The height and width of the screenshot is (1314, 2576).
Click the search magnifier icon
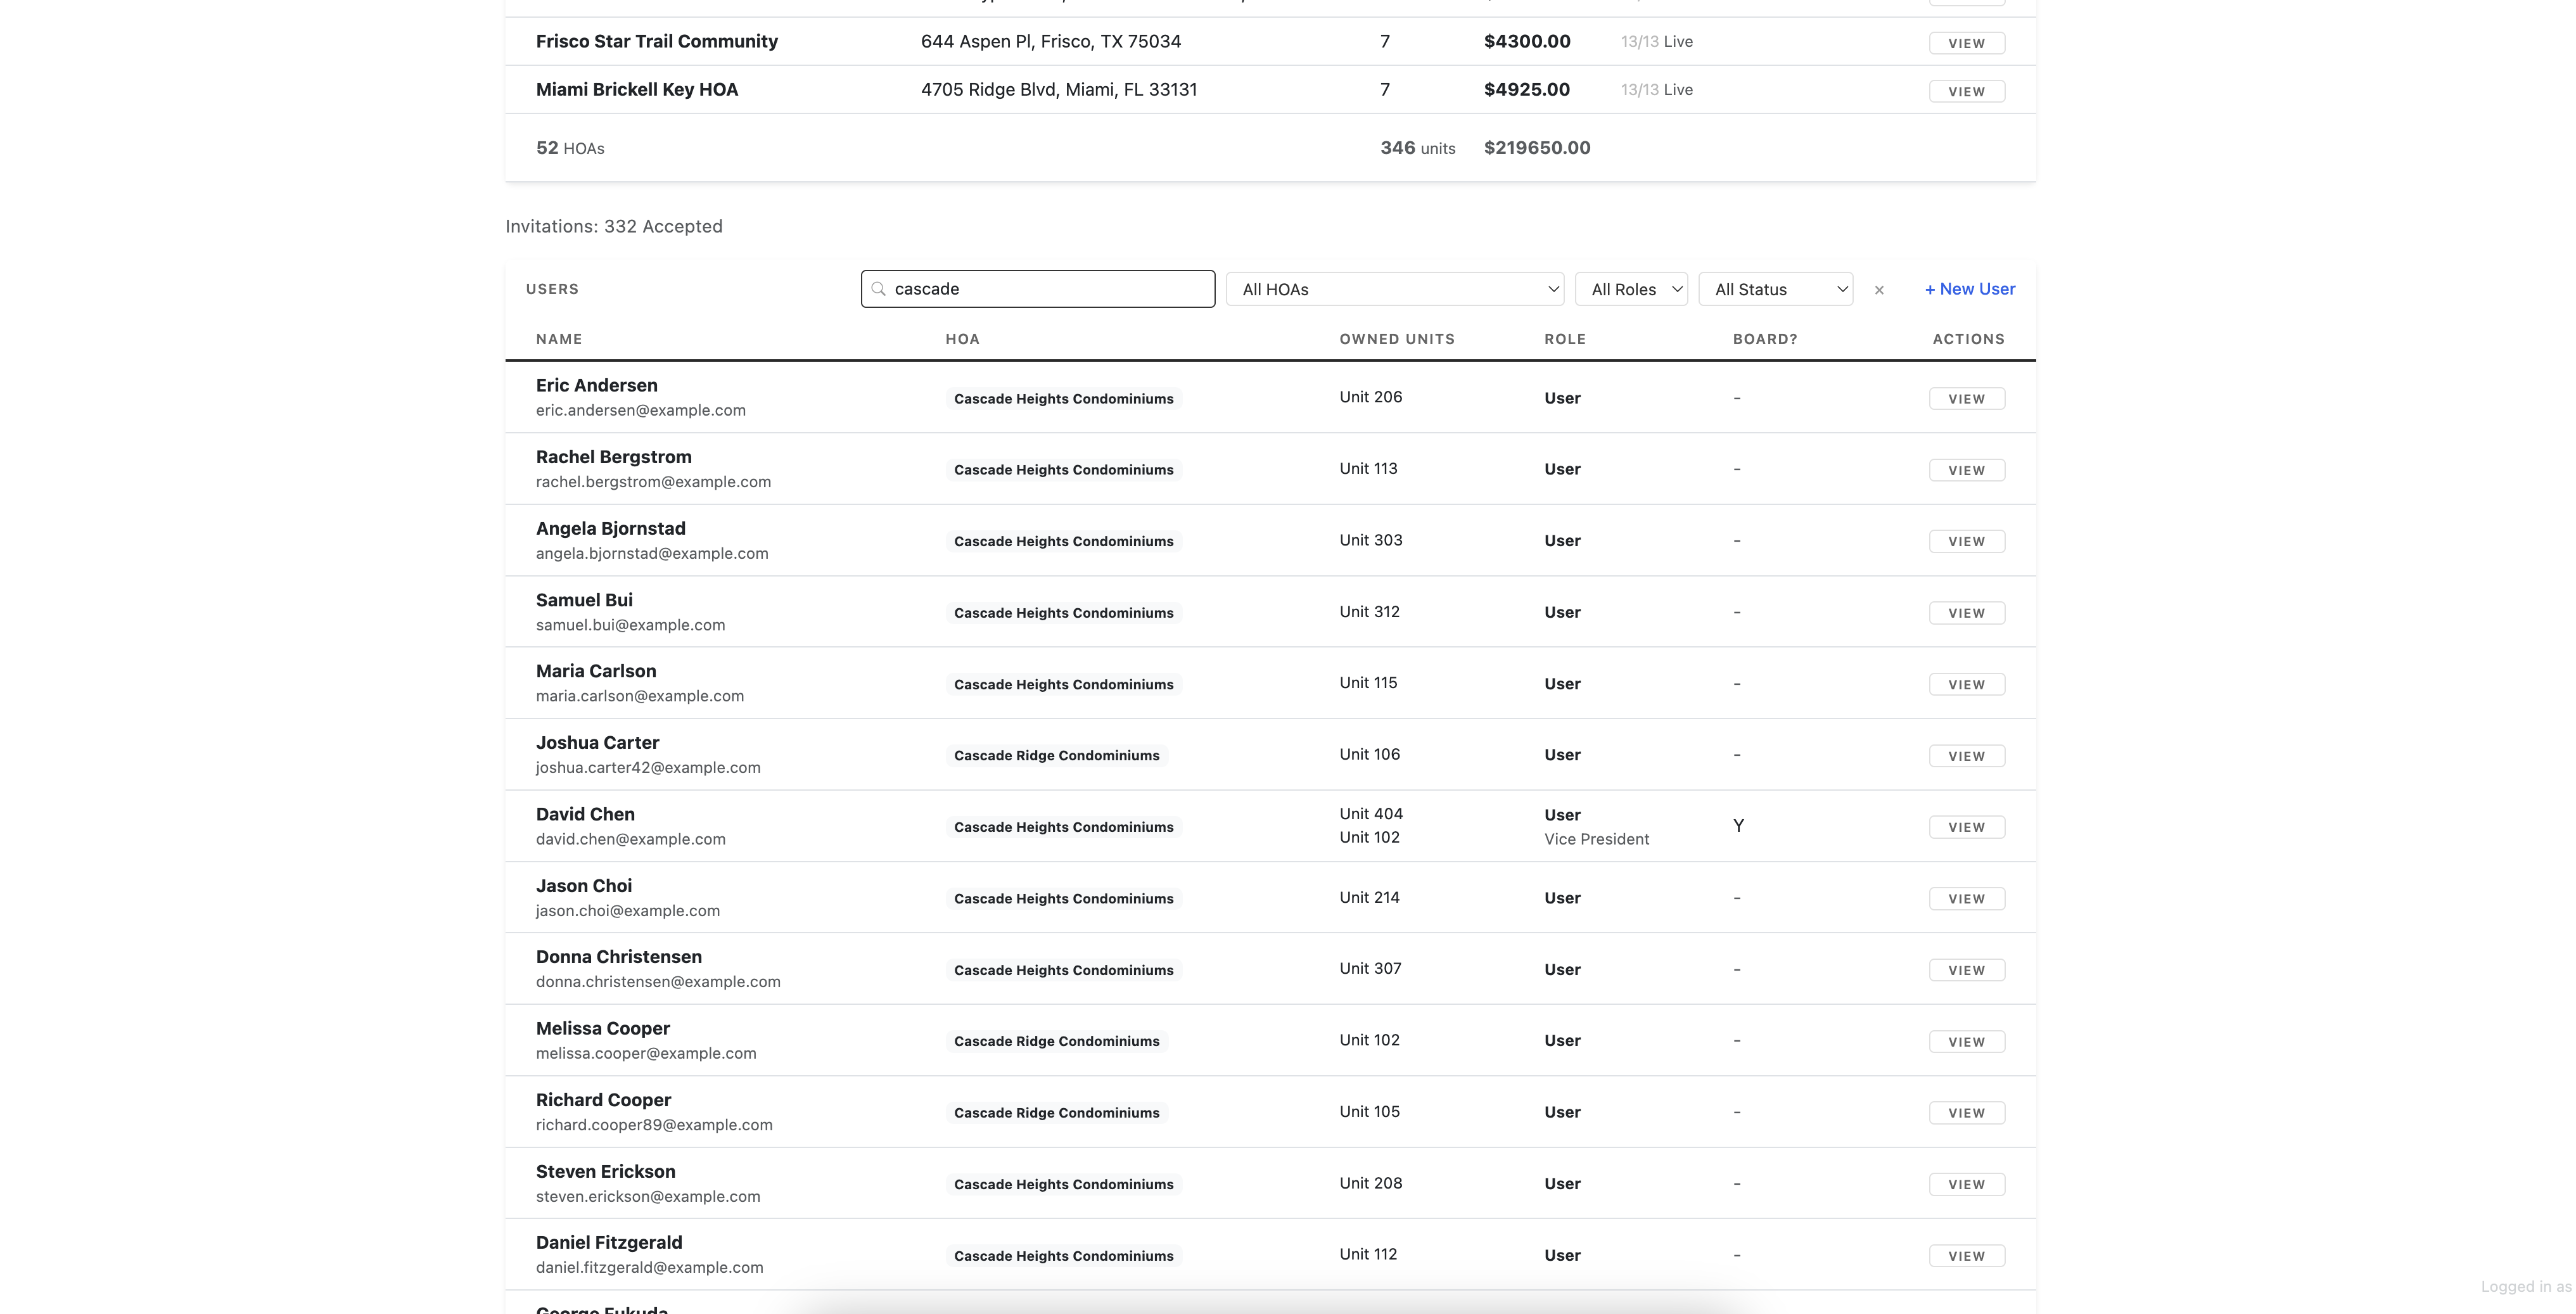coord(878,289)
